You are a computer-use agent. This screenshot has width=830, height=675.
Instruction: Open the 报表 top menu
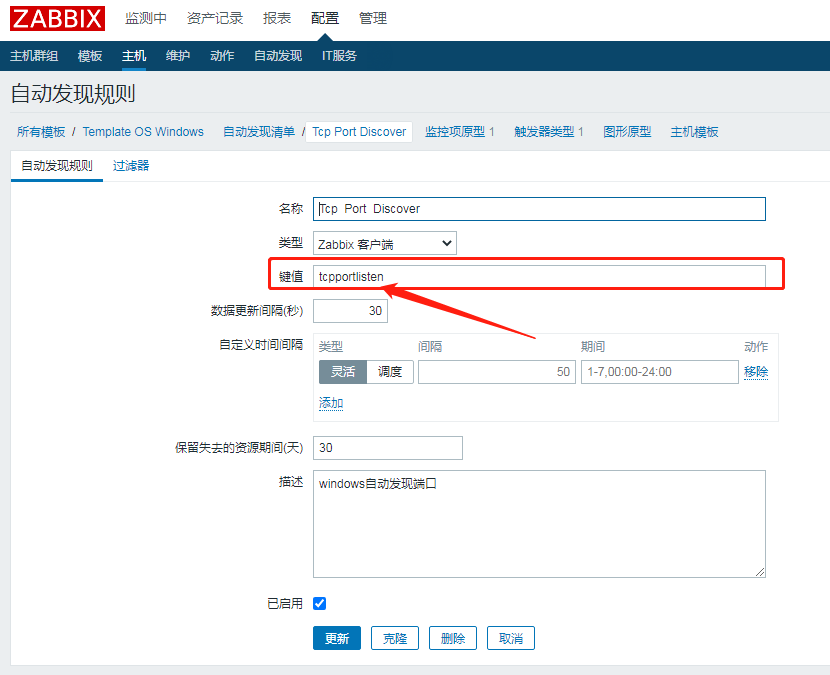277,18
